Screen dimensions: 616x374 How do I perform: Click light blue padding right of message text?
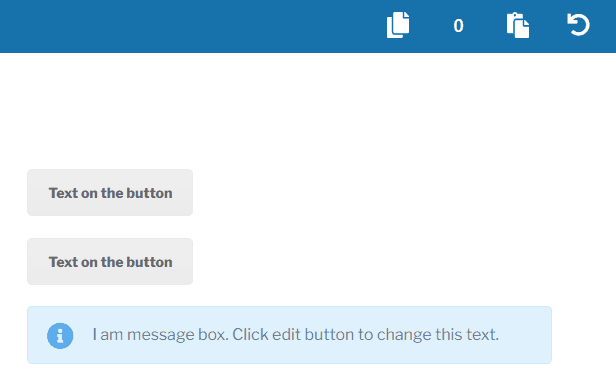tap(525, 335)
